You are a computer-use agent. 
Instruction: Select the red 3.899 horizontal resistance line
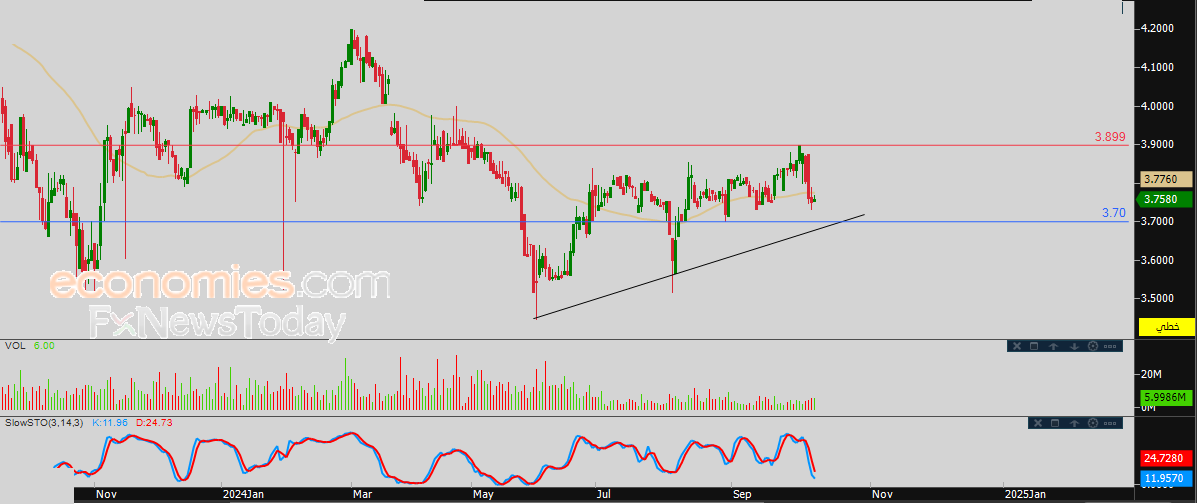565,144
